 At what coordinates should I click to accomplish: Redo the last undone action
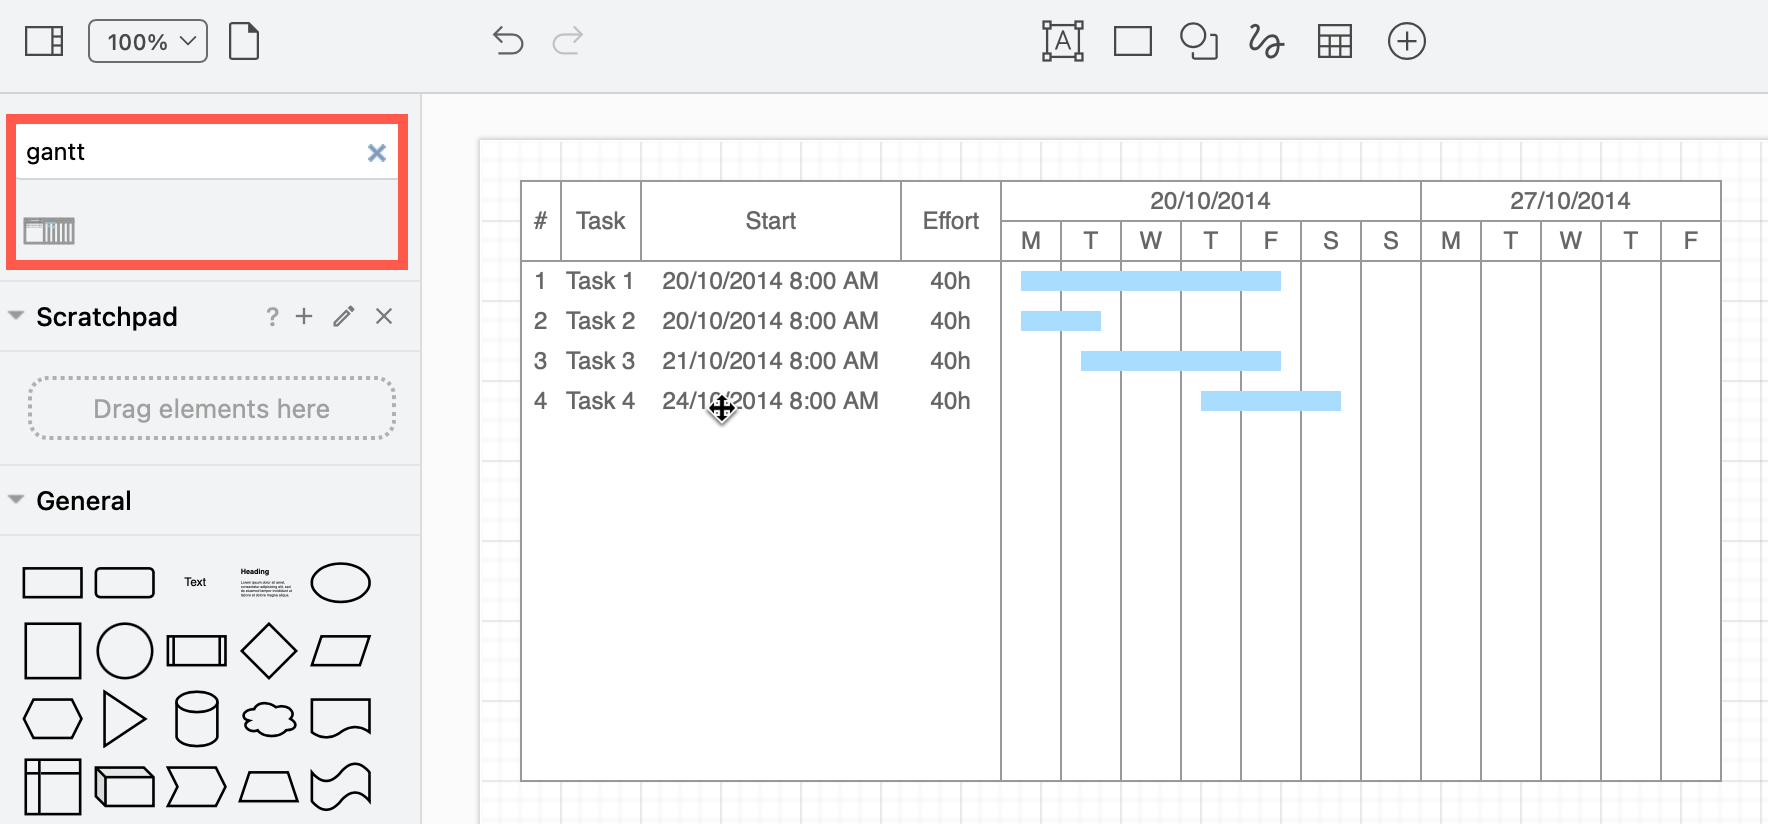click(567, 42)
